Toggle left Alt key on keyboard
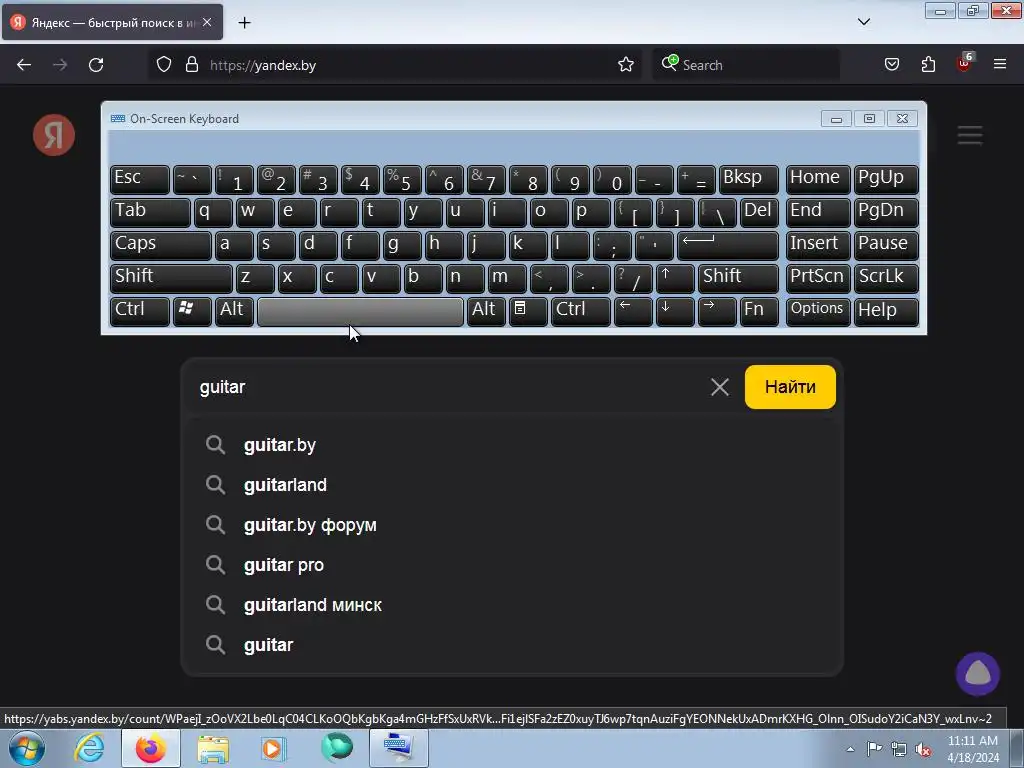This screenshot has width=1024, height=768. coord(234,312)
